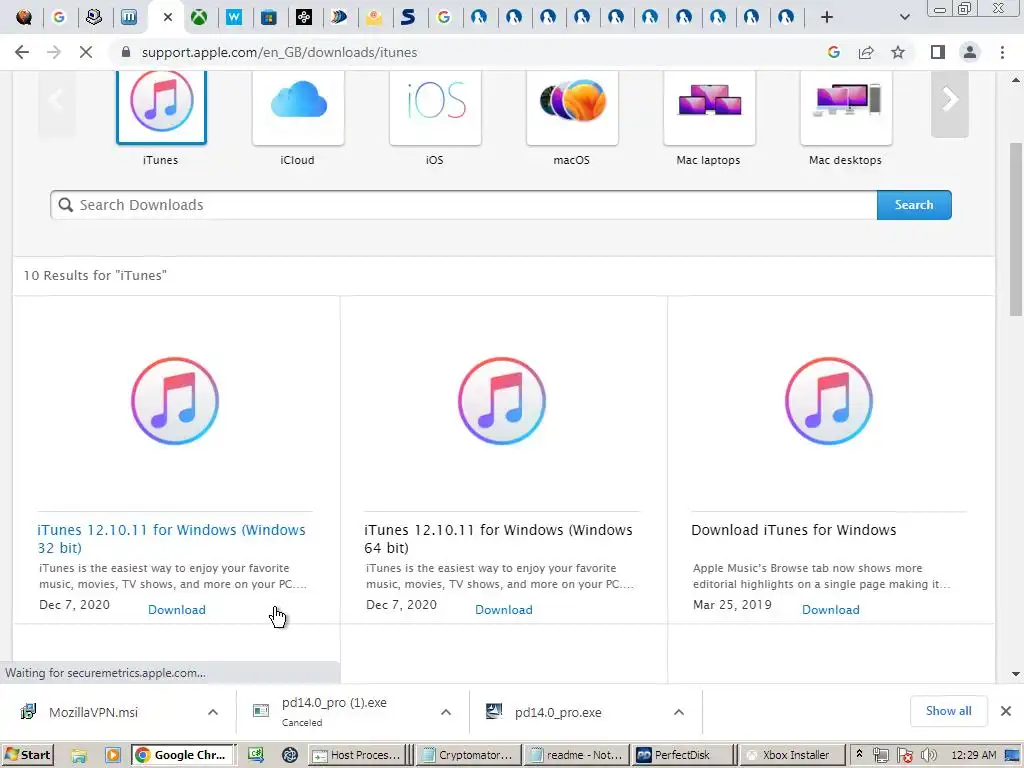Viewport: 1024px width, 768px height.
Task: Switch to the Xbox tab
Action: (199, 17)
